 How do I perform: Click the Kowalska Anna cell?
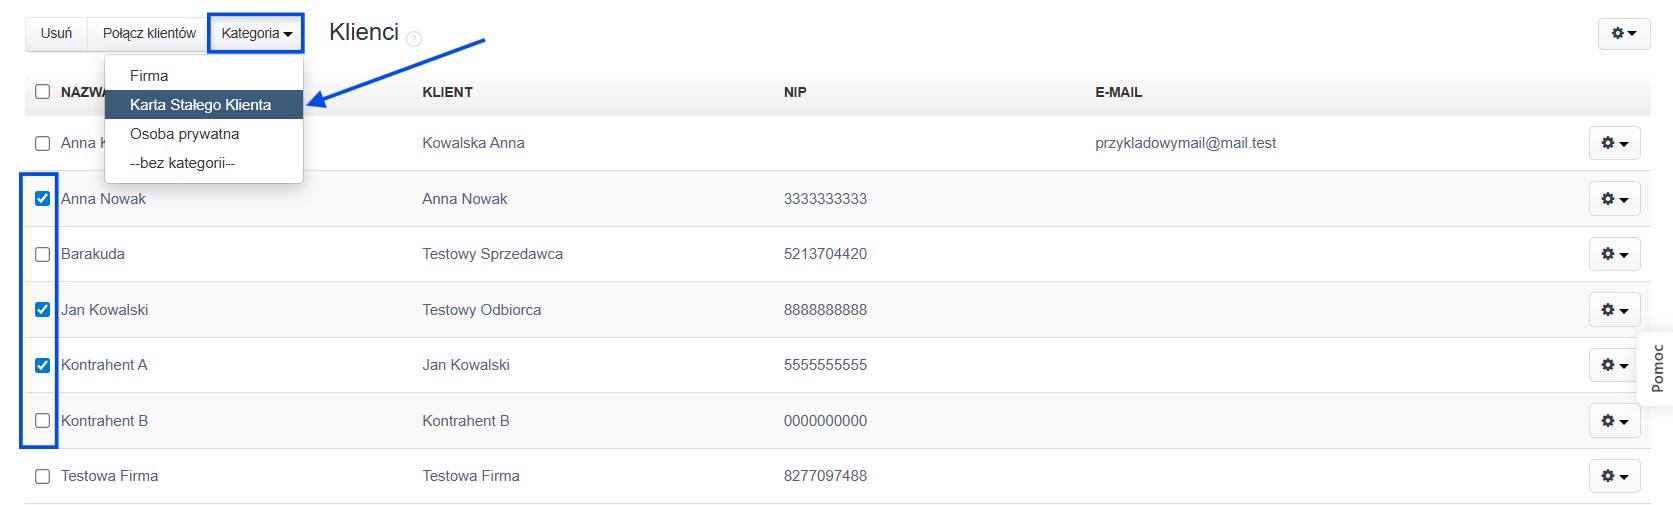(x=473, y=143)
